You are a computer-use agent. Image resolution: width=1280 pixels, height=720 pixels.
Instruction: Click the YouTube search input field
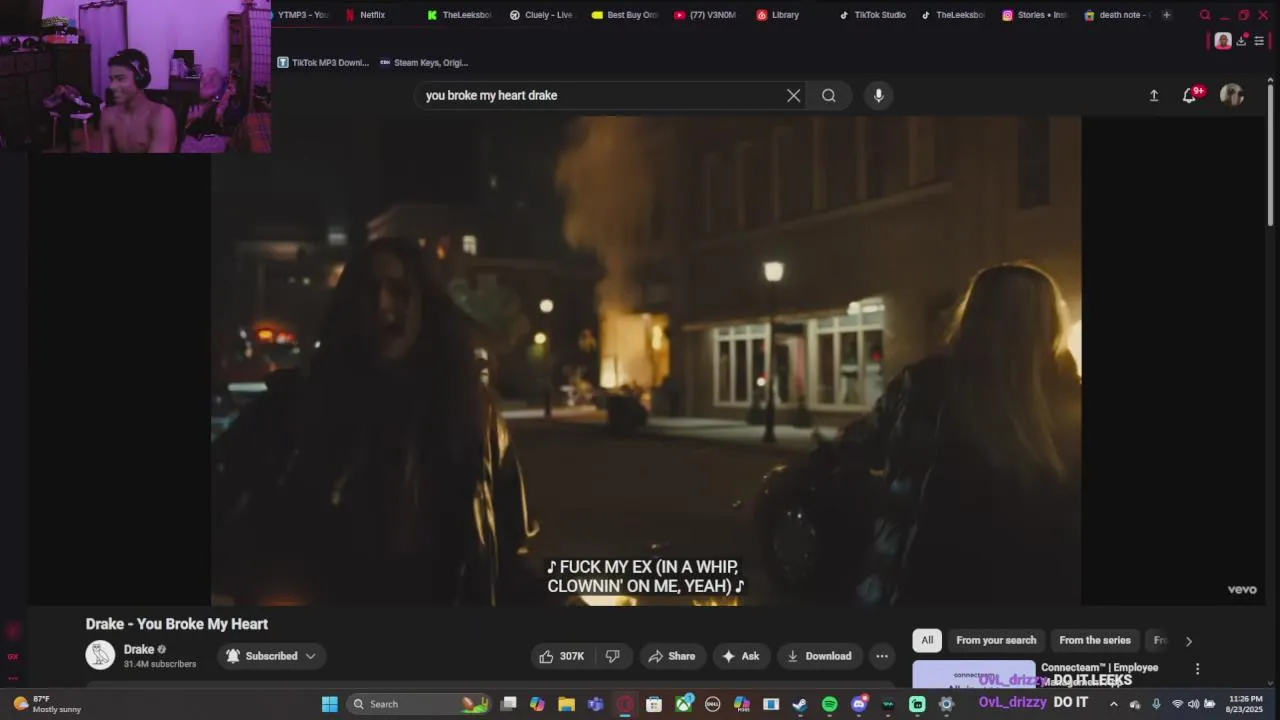[600, 96]
